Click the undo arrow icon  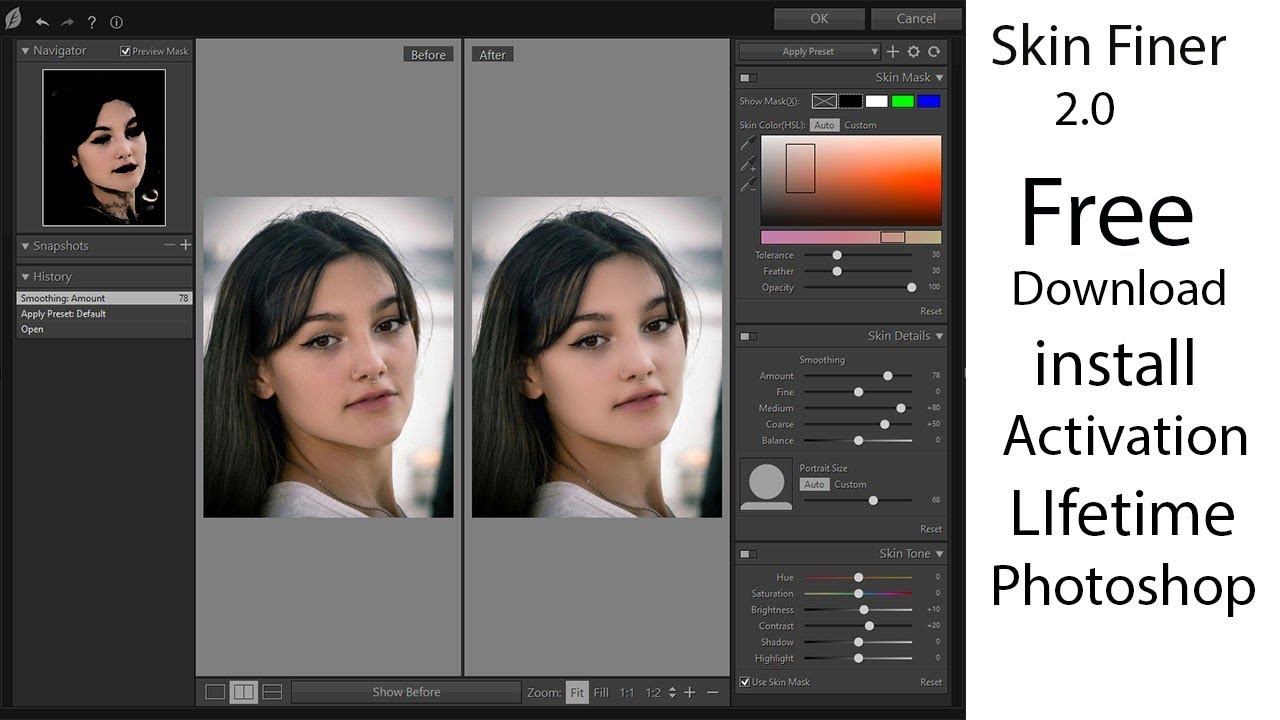[42, 21]
